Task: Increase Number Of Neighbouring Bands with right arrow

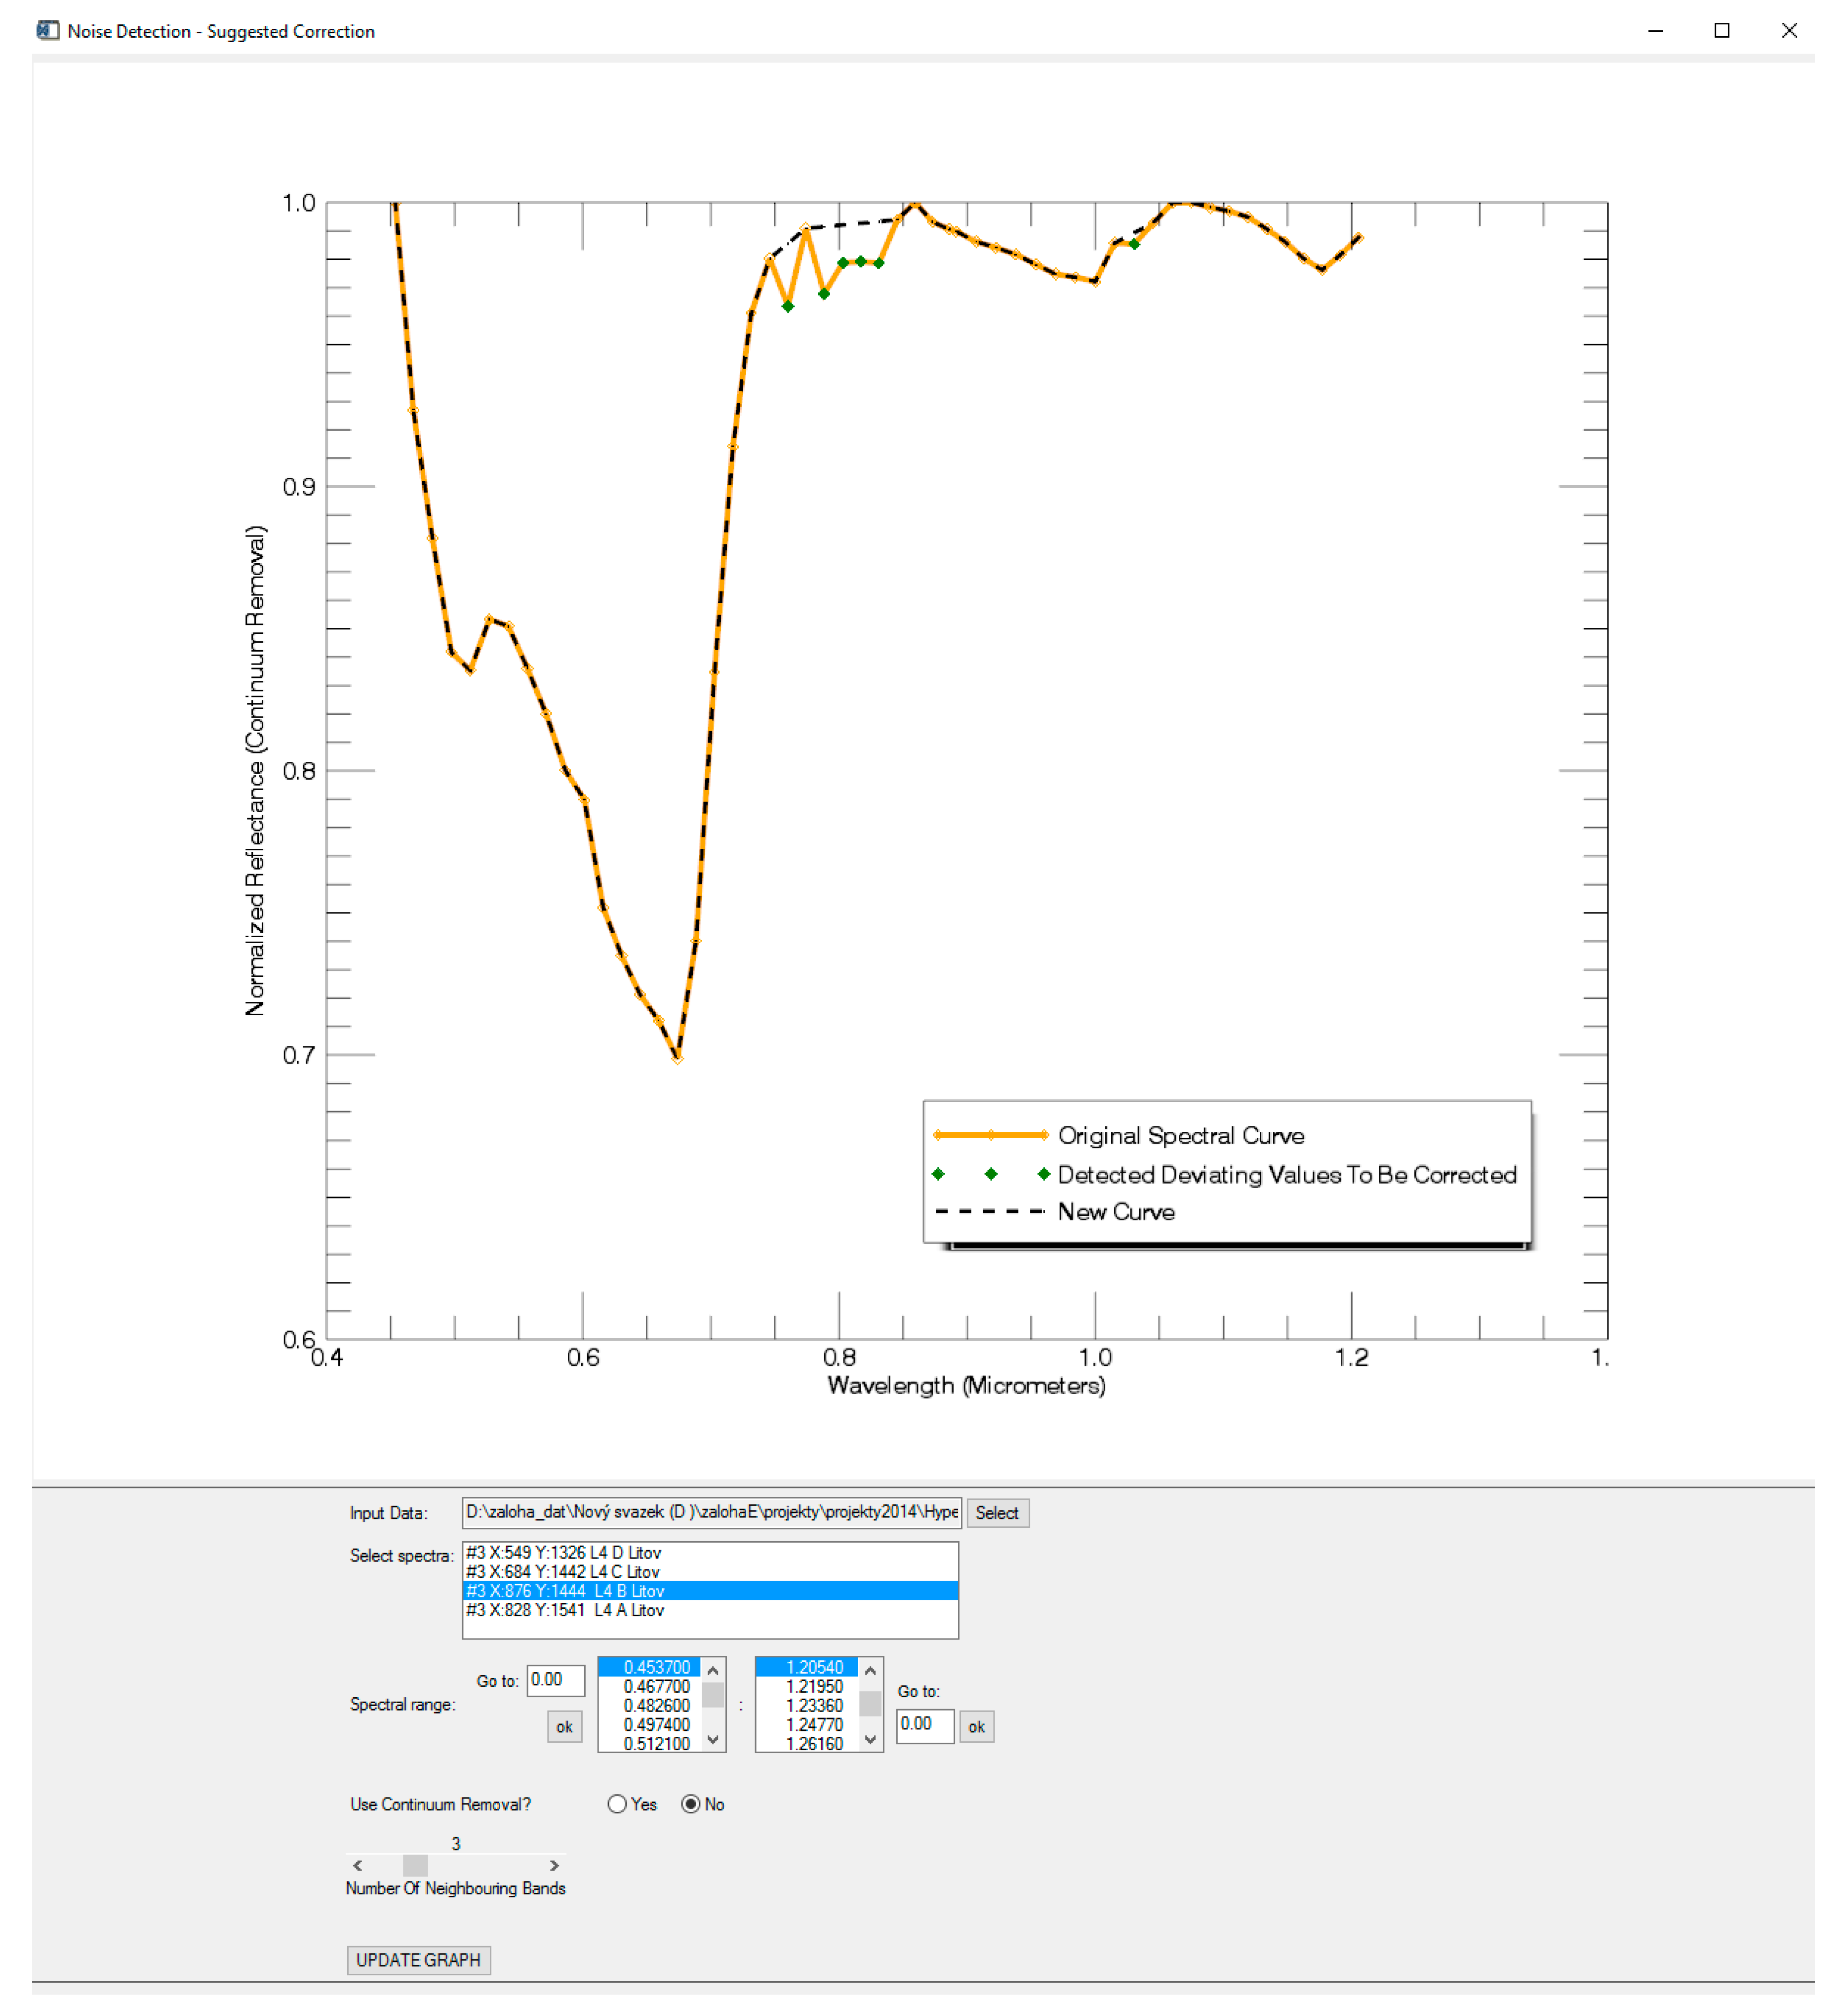Action: pyautogui.click(x=554, y=1865)
